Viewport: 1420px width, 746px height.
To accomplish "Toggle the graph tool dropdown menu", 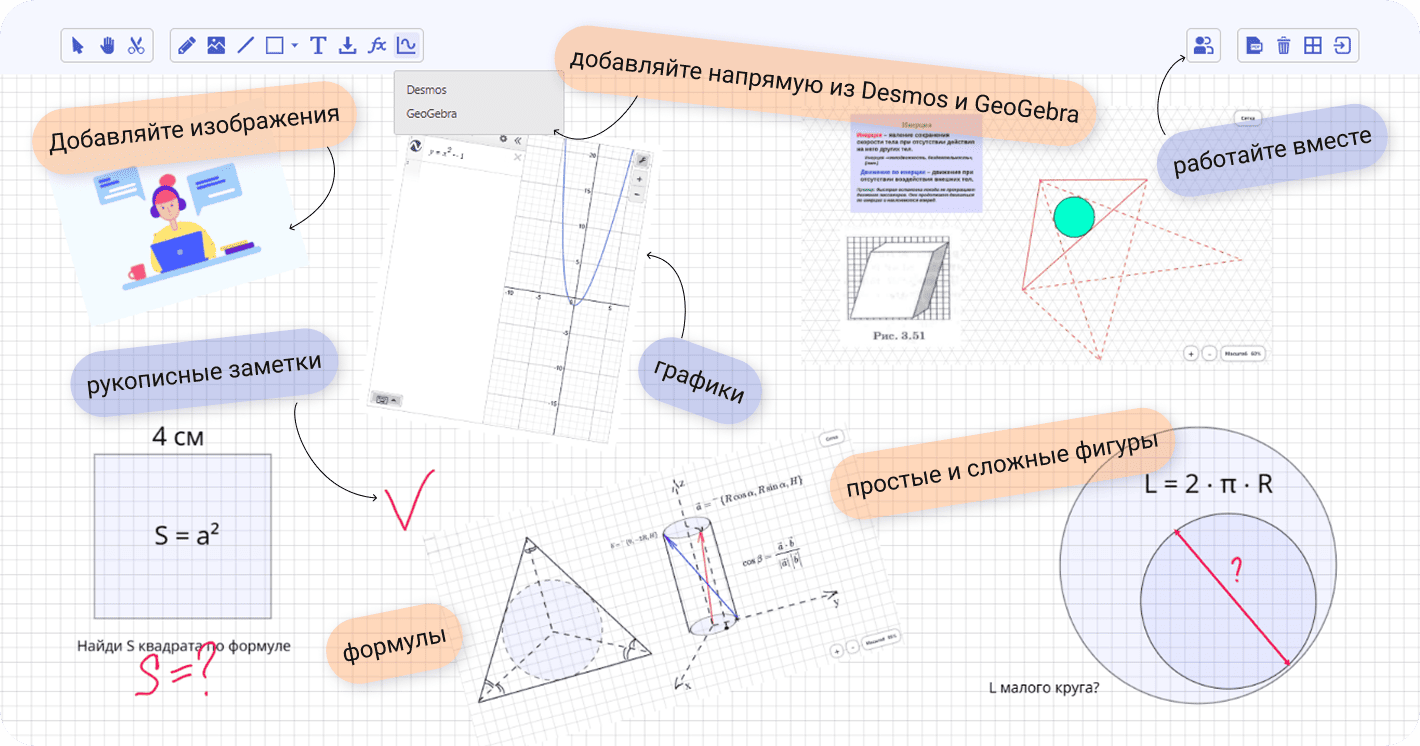I will point(406,45).
